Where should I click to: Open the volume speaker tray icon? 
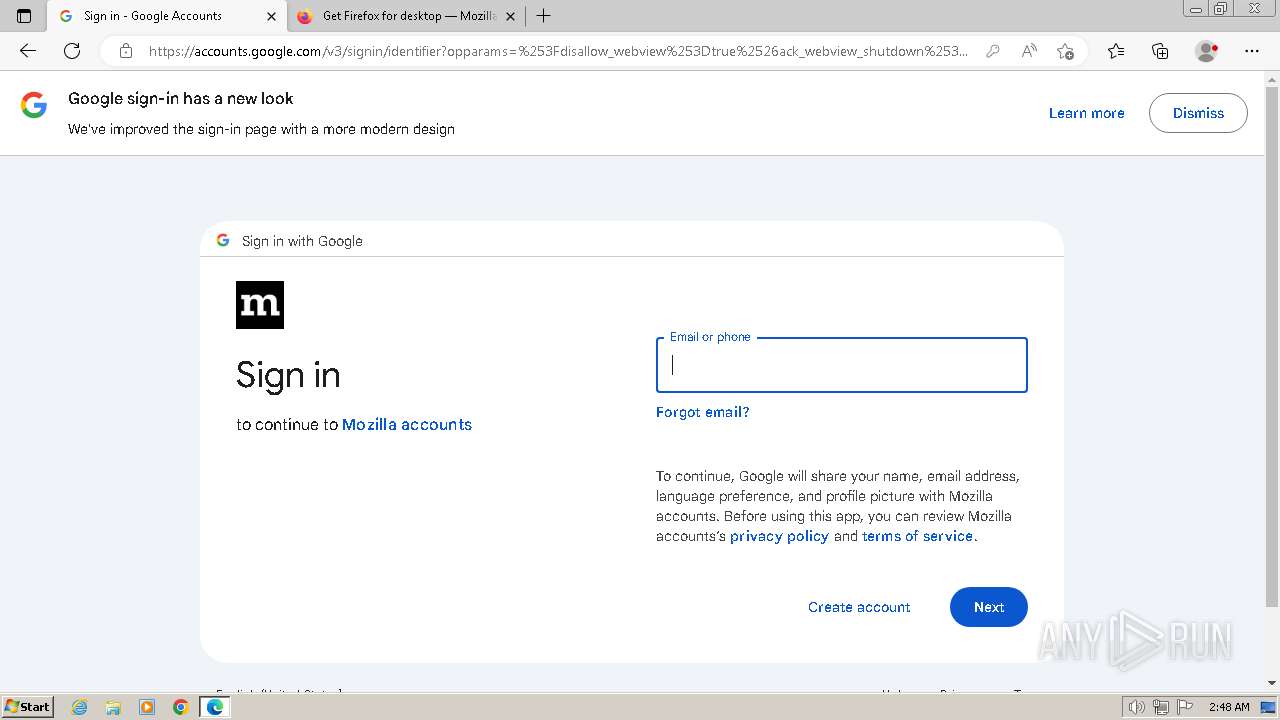1138,707
